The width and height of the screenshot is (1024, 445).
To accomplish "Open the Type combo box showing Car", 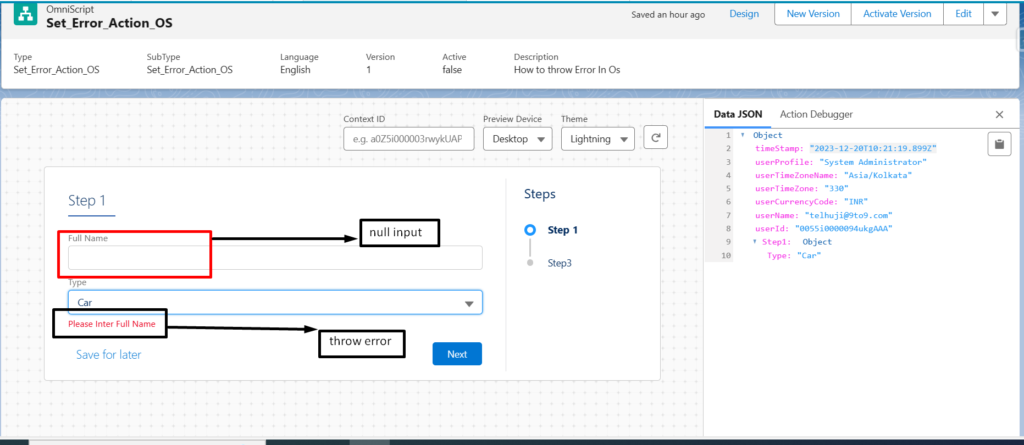I will 275,303.
